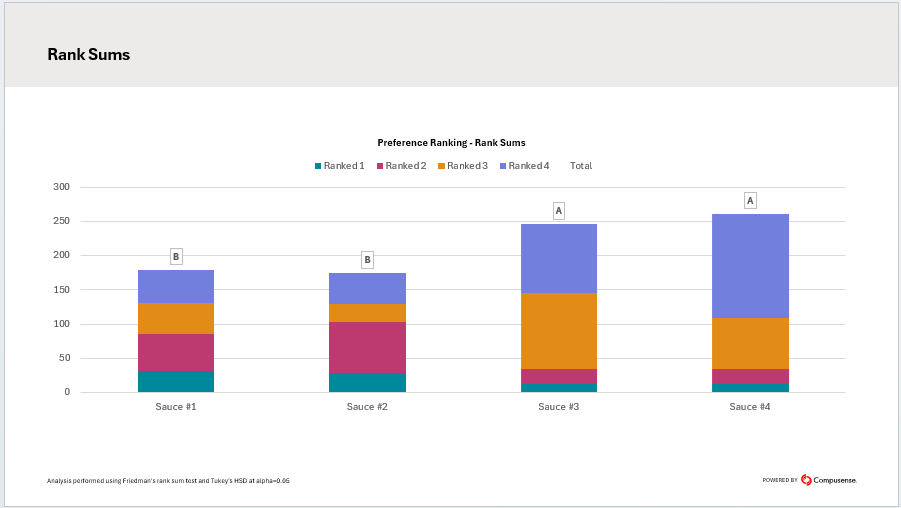
Task: Select the magenta Ranked 2 segment of Sauce #2
Action: [367, 347]
